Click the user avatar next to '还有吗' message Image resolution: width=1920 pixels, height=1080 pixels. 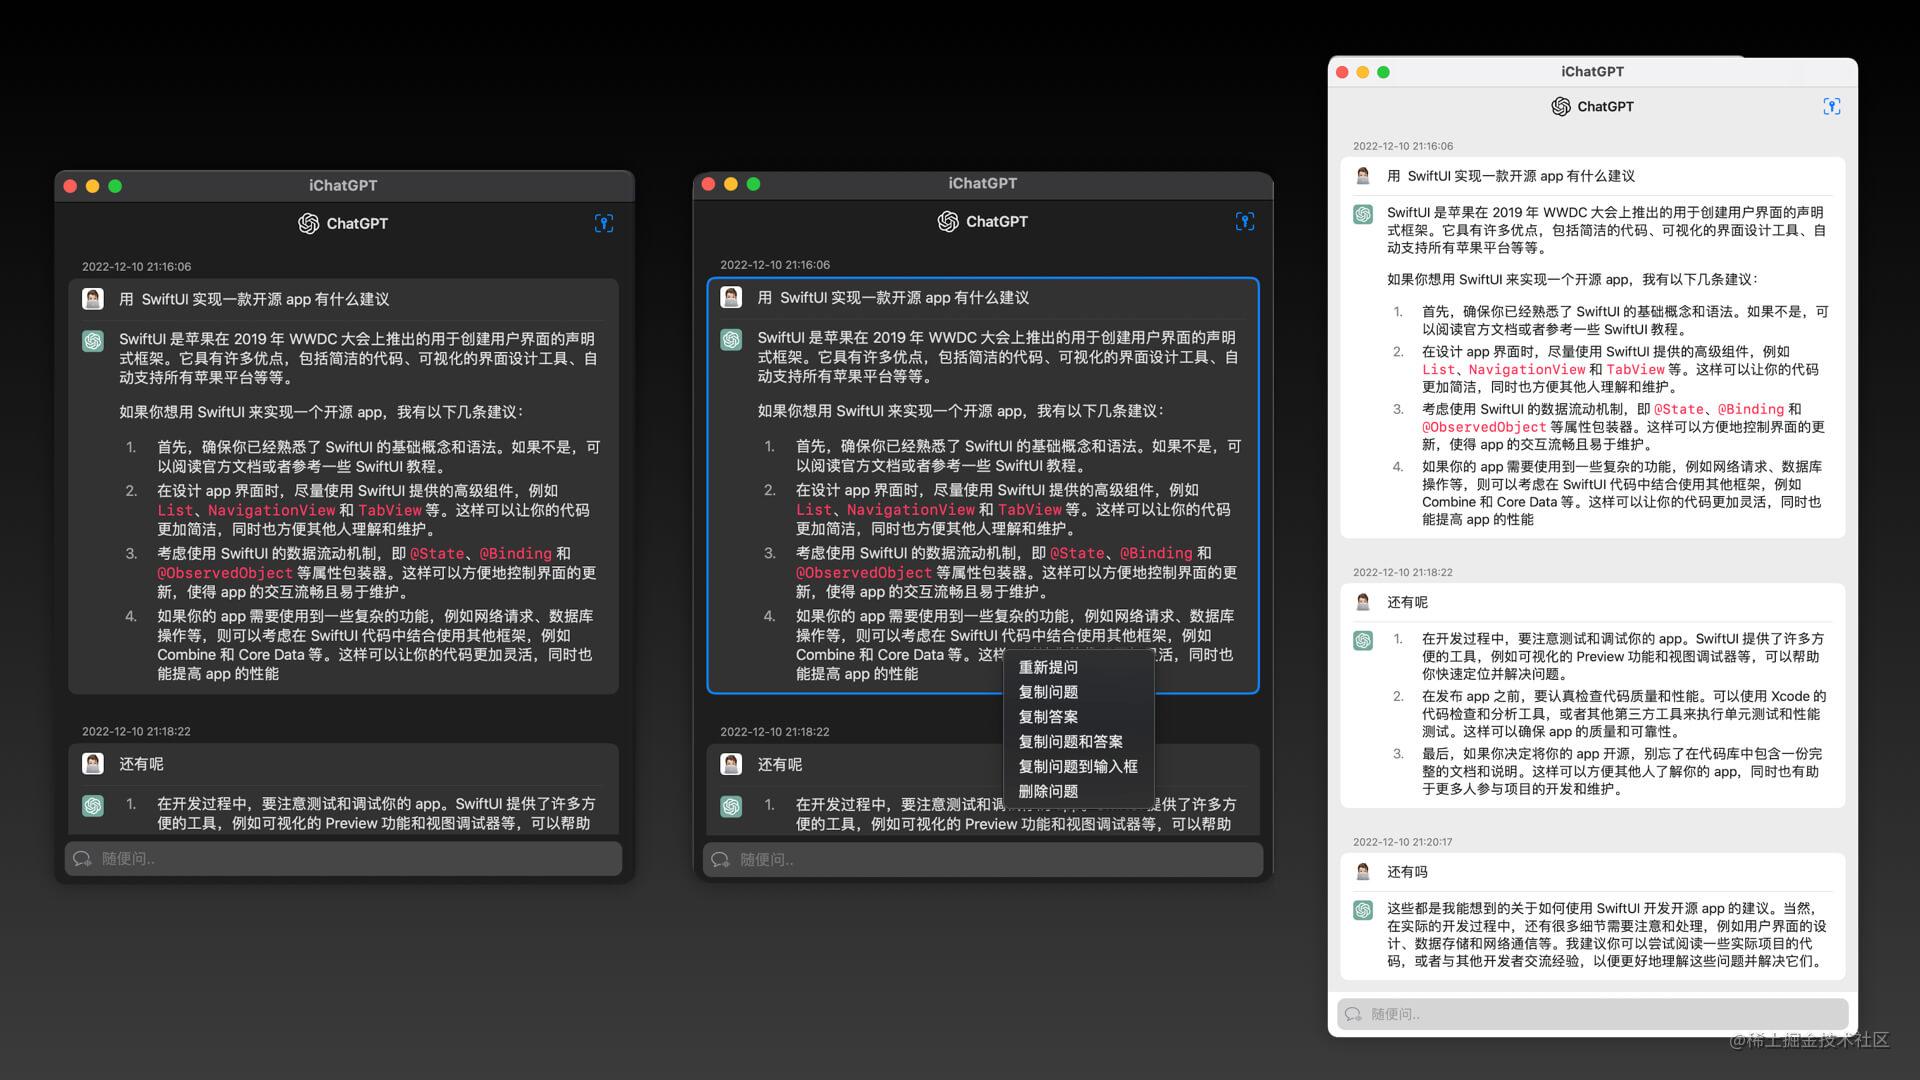pos(1361,871)
